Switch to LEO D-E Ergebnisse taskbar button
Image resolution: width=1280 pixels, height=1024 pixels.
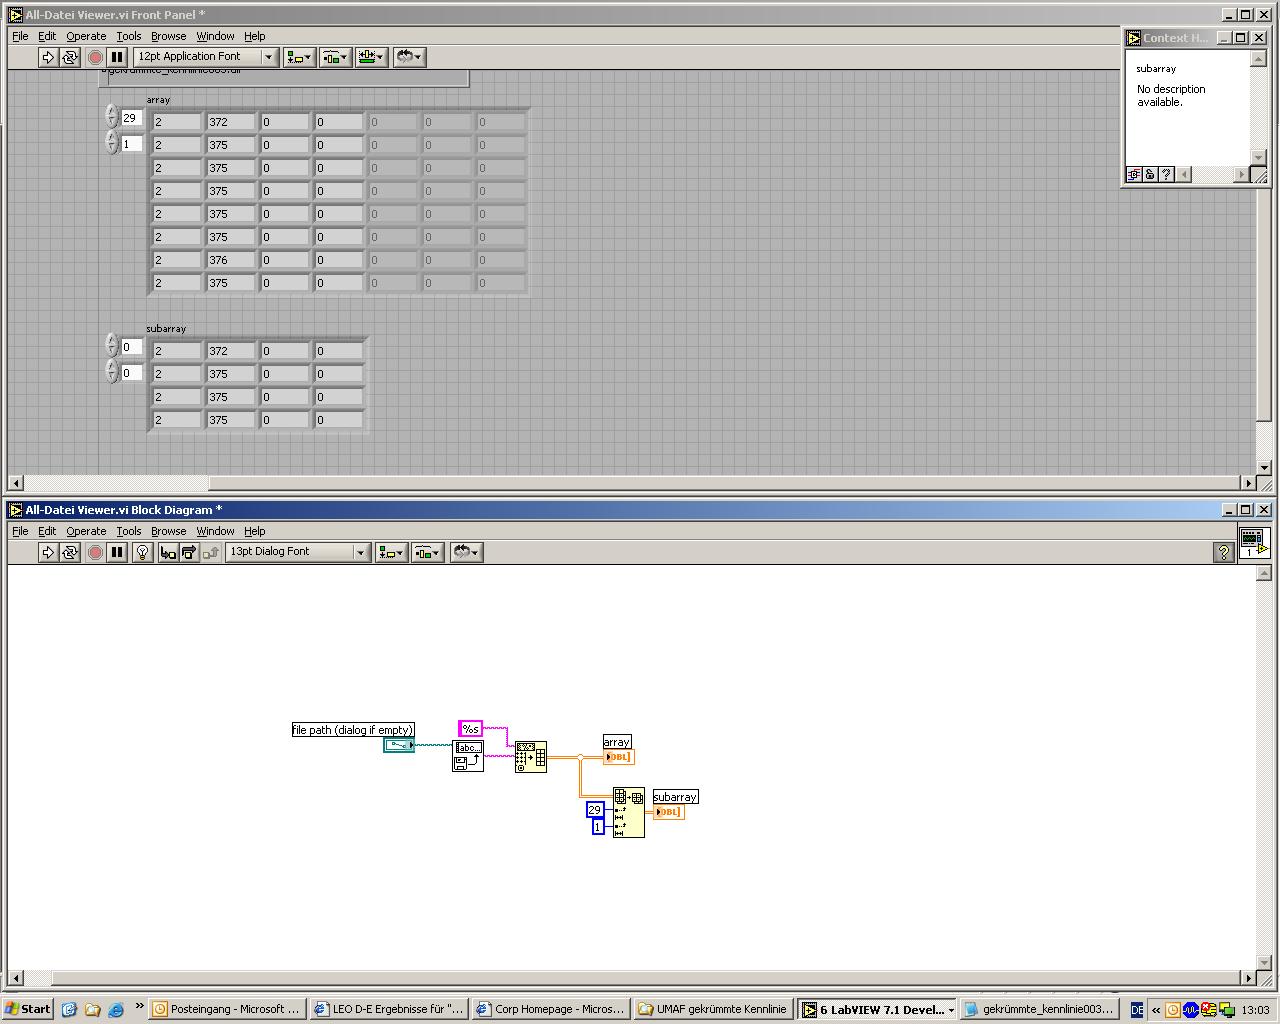click(389, 1009)
